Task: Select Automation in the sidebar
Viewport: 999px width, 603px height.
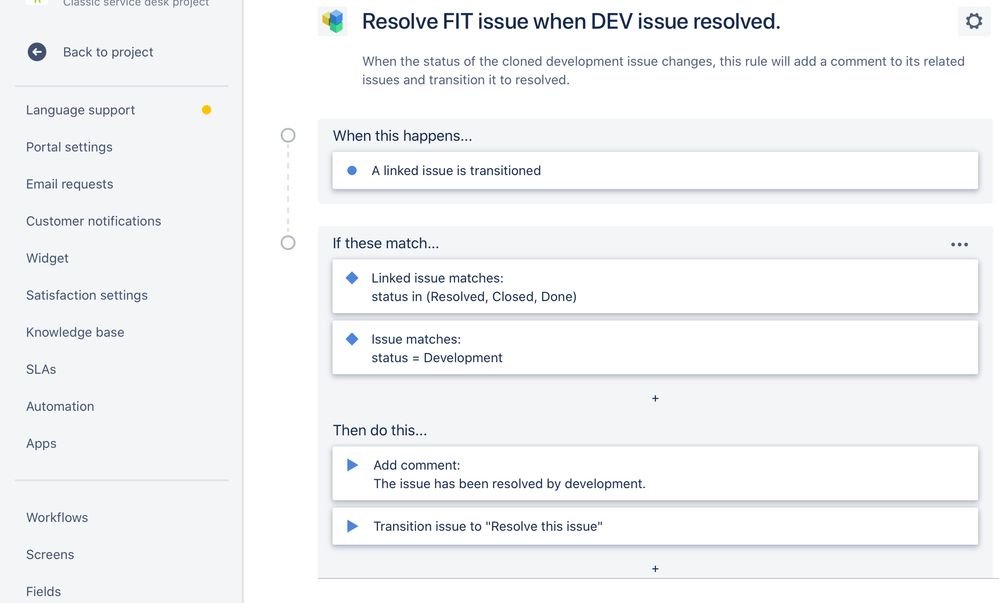Action: point(60,406)
